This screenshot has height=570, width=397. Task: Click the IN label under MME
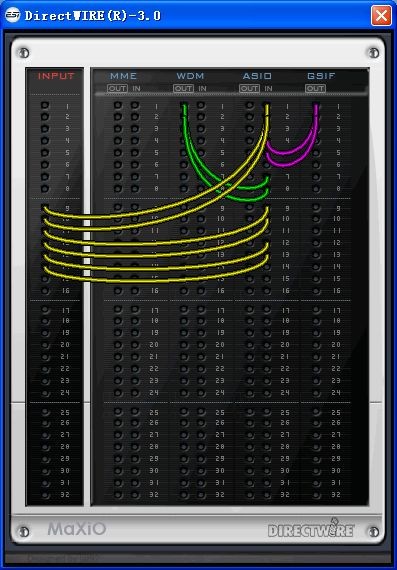136,88
